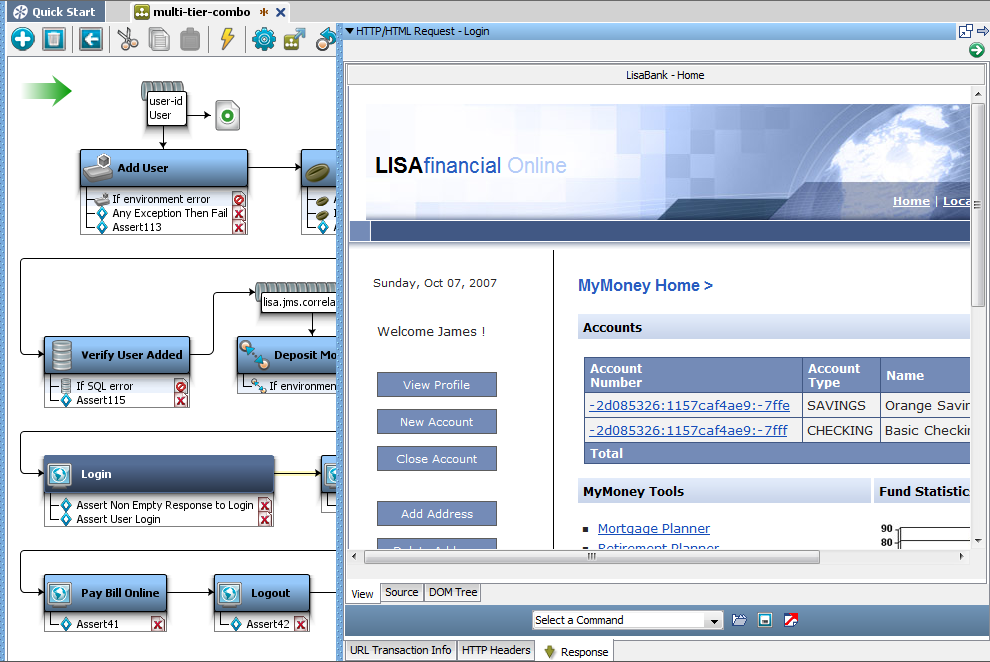
Task: Click the vertical scrollbar up arrow of the page view
Action: click(x=977, y=94)
